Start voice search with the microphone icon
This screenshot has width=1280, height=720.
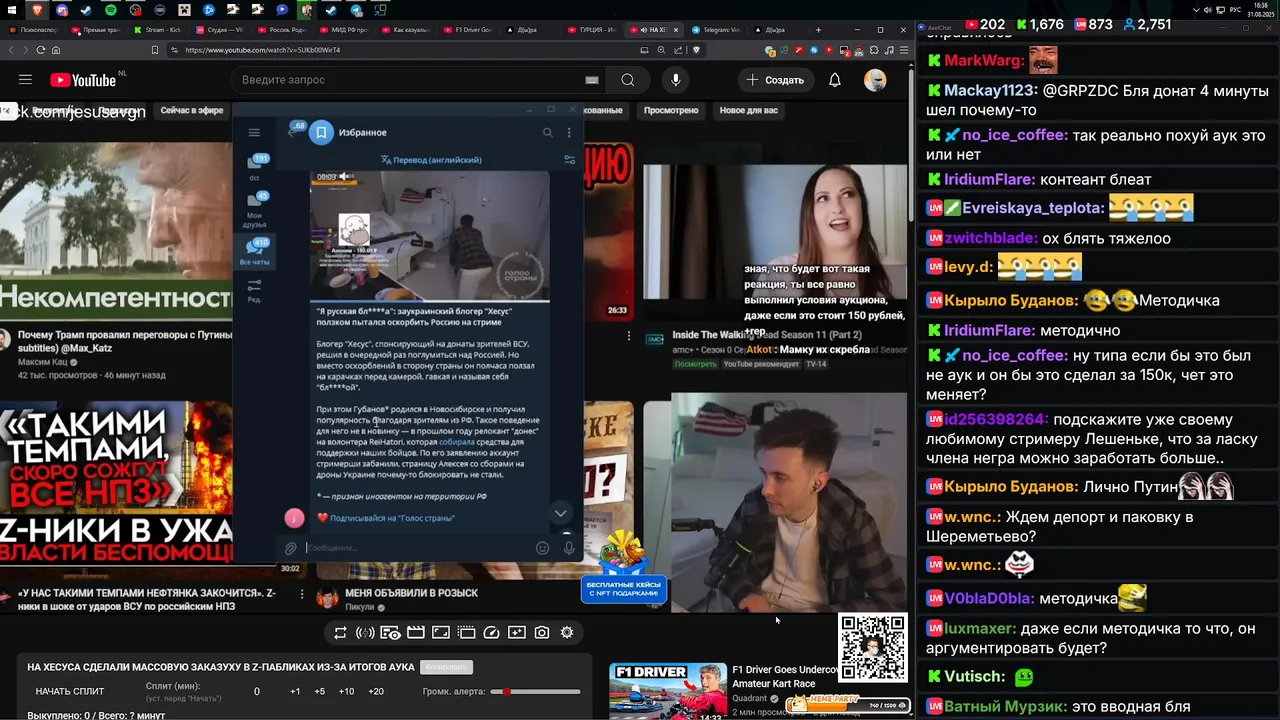676,80
